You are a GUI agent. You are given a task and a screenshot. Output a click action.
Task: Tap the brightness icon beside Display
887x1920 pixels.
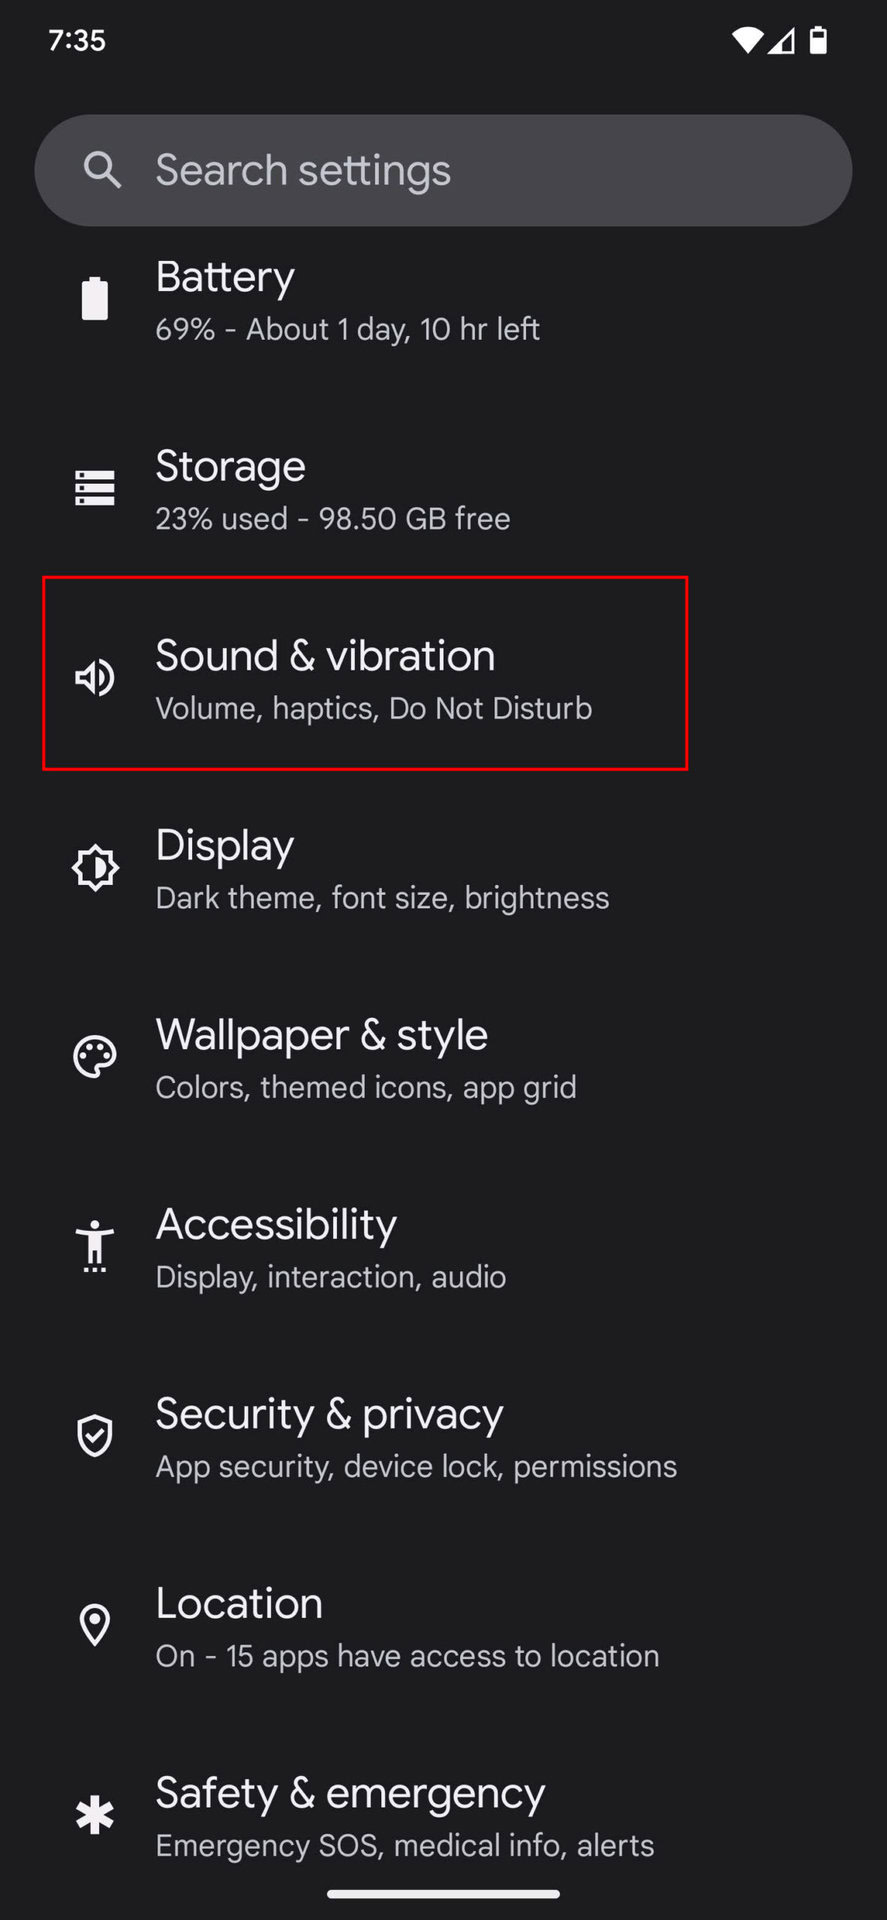pos(95,867)
